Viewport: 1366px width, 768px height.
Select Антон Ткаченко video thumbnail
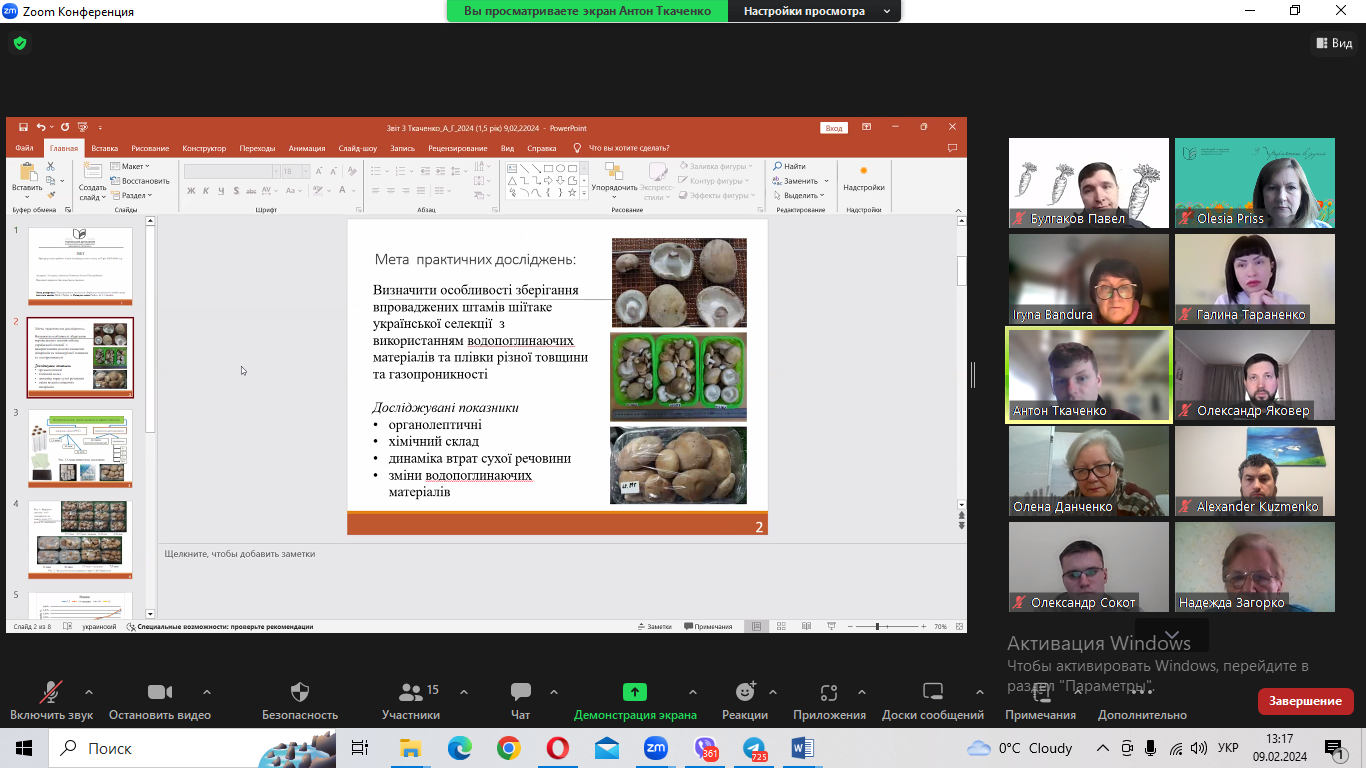coord(1088,376)
